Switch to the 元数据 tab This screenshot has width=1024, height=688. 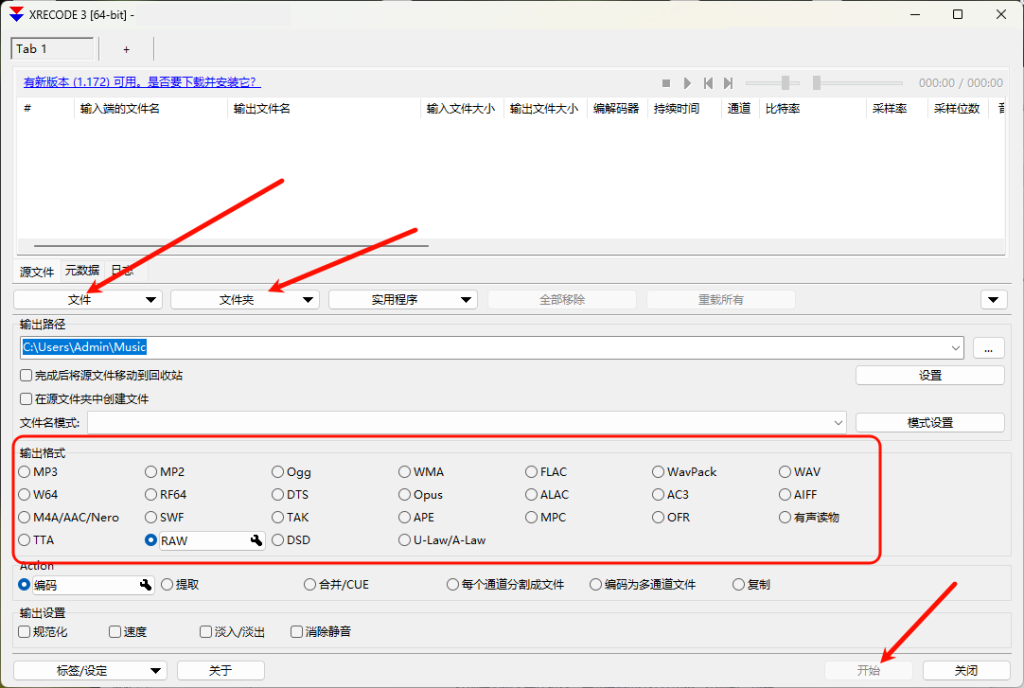click(82, 271)
